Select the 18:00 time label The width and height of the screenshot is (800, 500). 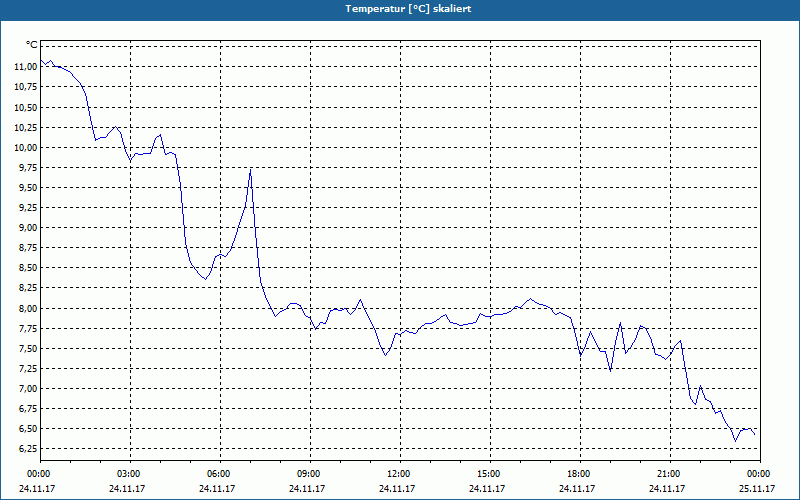580,474
